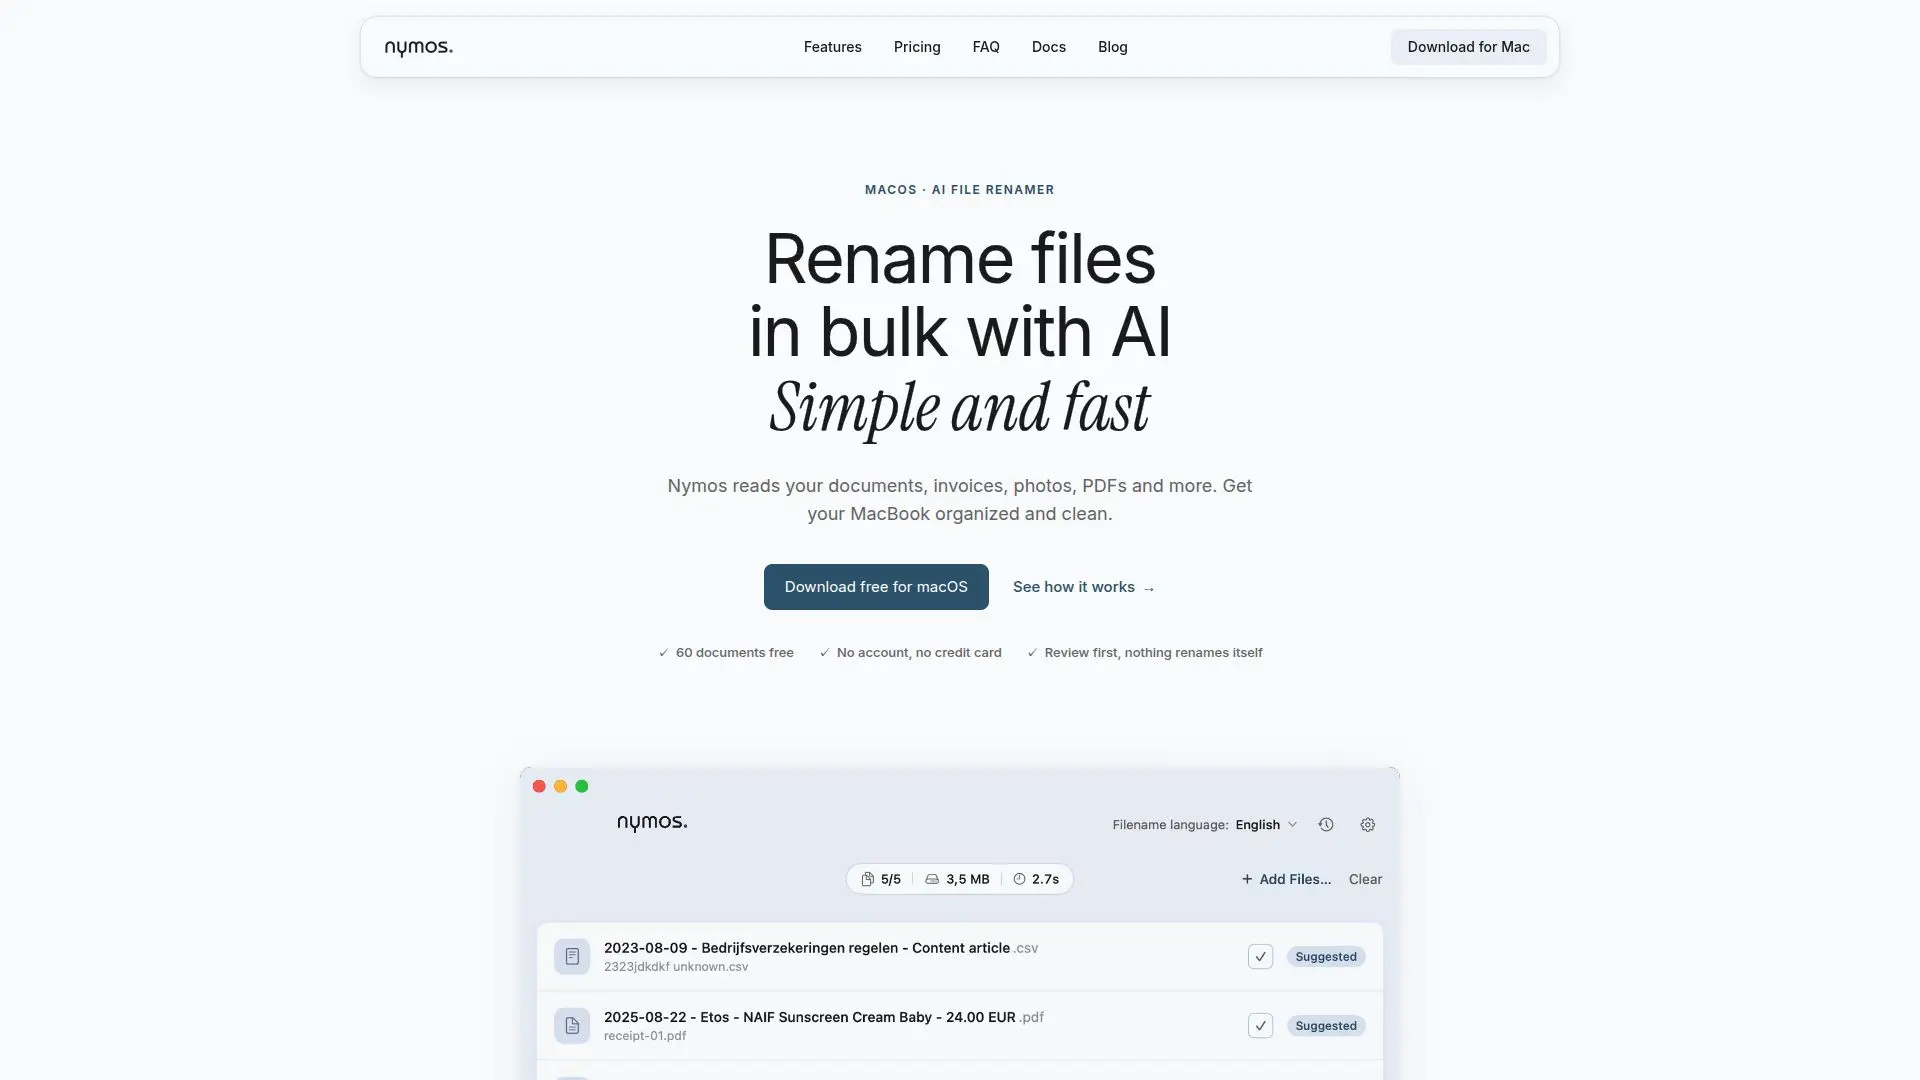Image resolution: width=1920 pixels, height=1080 pixels.
Task: Click Clear in the app preview
Action: point(1365,879)
